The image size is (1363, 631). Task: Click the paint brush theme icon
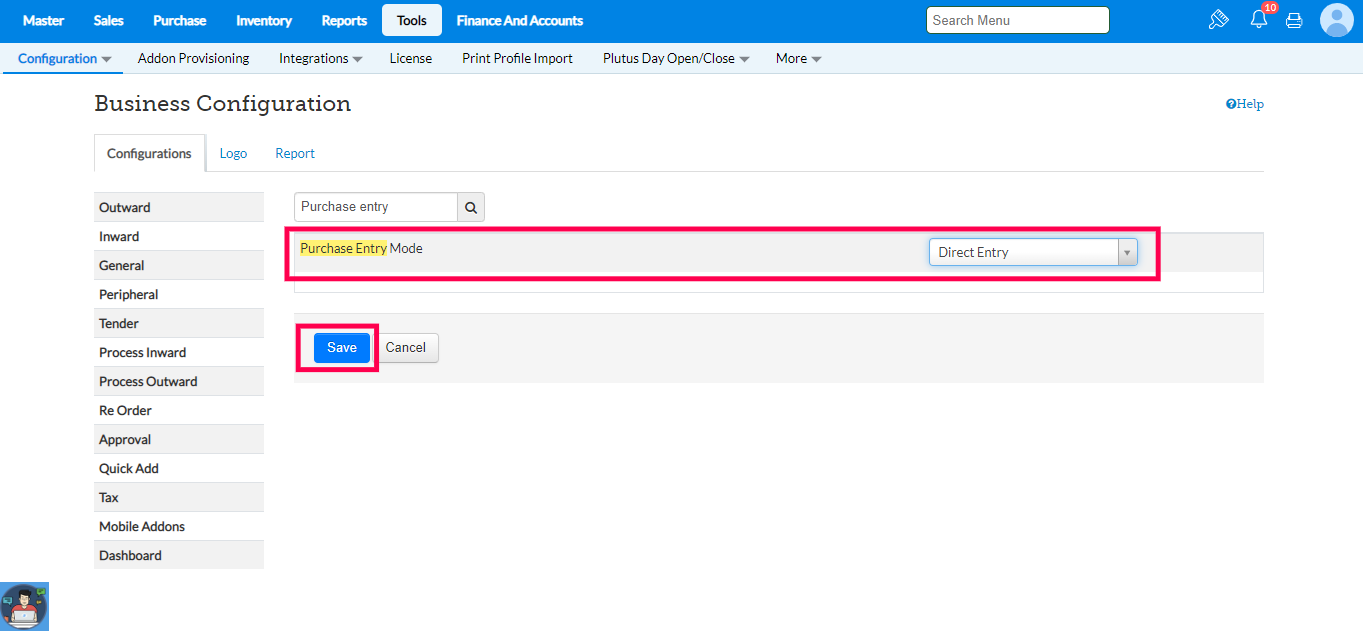[1218, 20]
